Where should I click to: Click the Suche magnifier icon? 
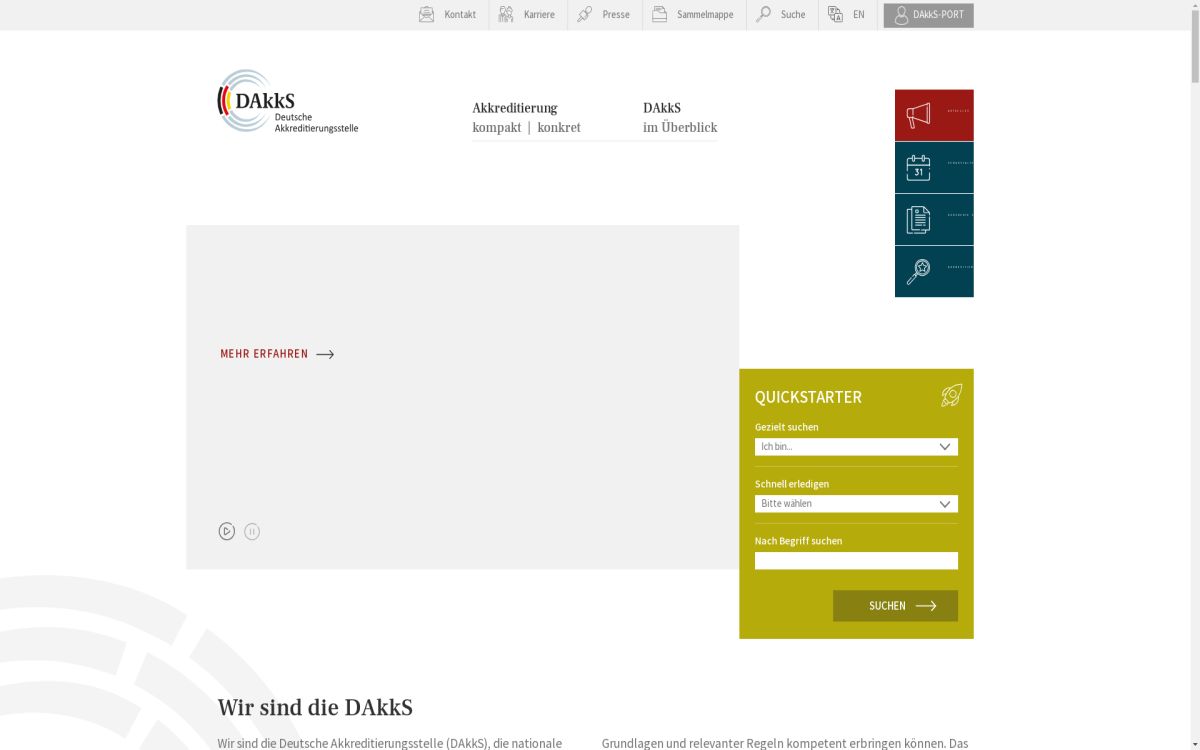tap(761, 14)
